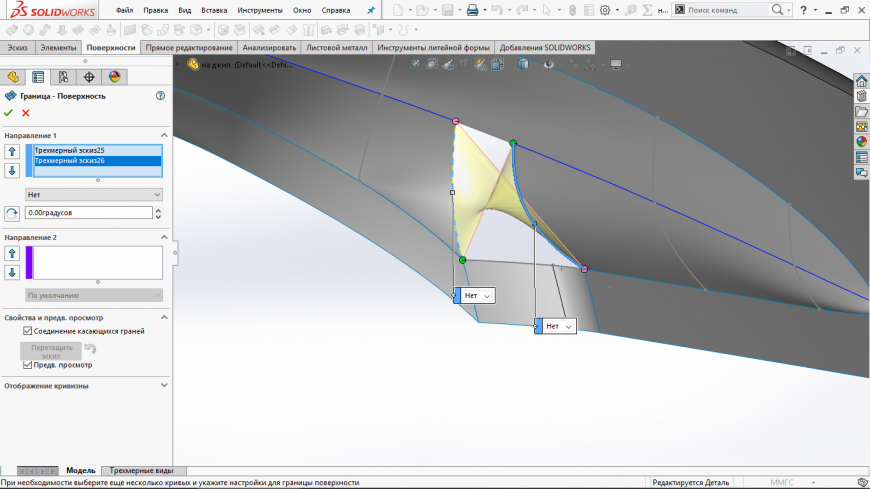Click the Zoom to Area view icon

tap(431, 65)
